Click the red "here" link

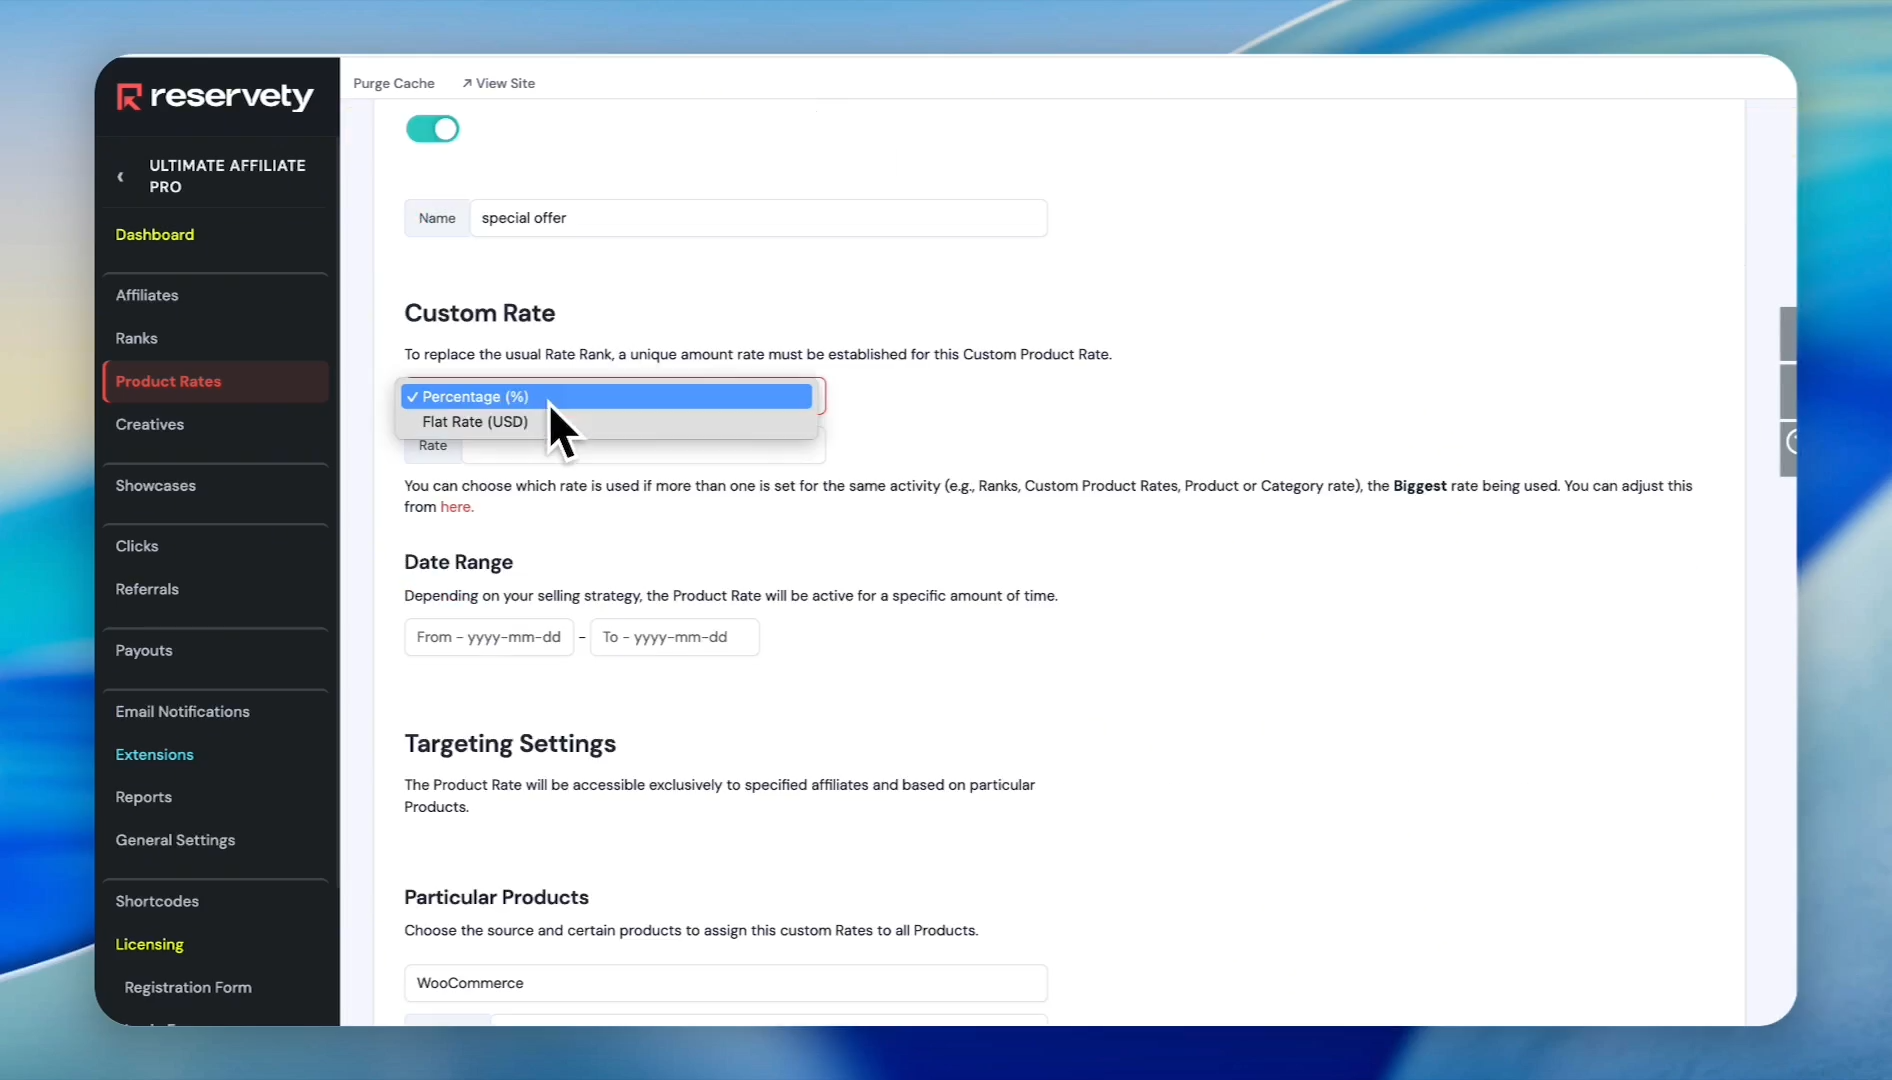456,507
